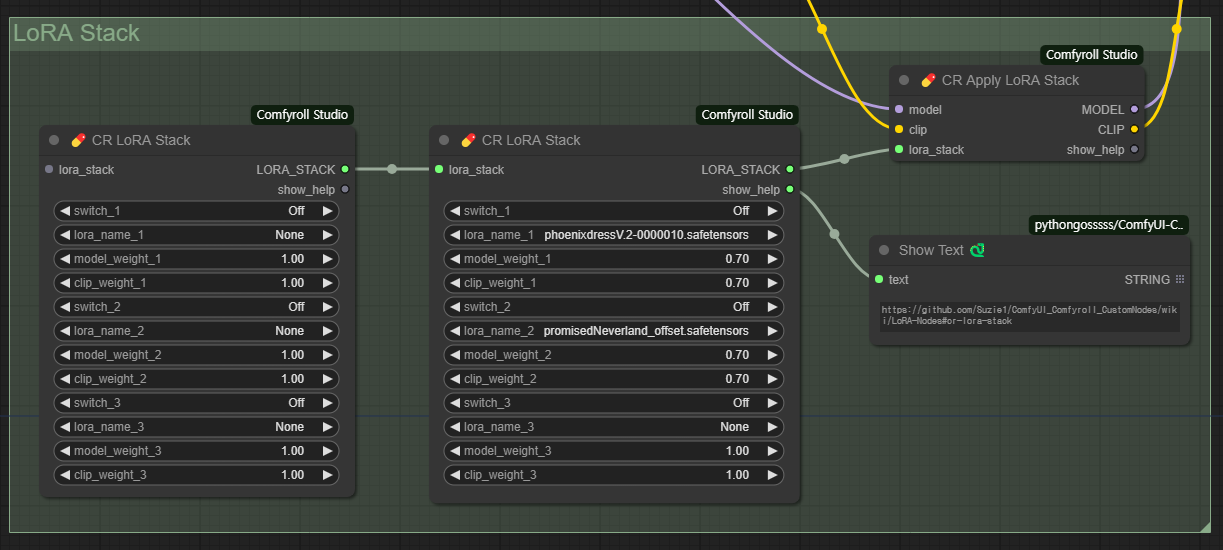The width and height of the screenshot is (1223, 550).
Task: Click the STRING output grid icon
Action: tap(1180, 280)
